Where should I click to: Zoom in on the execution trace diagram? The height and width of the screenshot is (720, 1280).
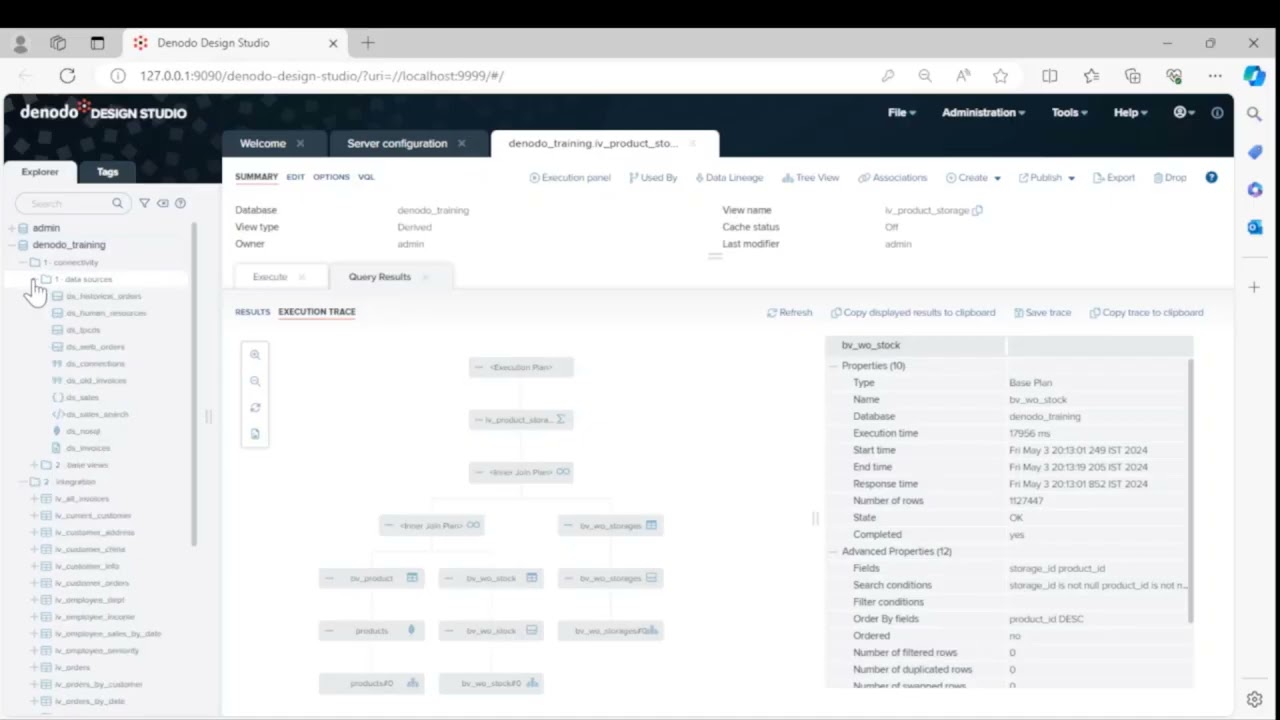point(255,355)
